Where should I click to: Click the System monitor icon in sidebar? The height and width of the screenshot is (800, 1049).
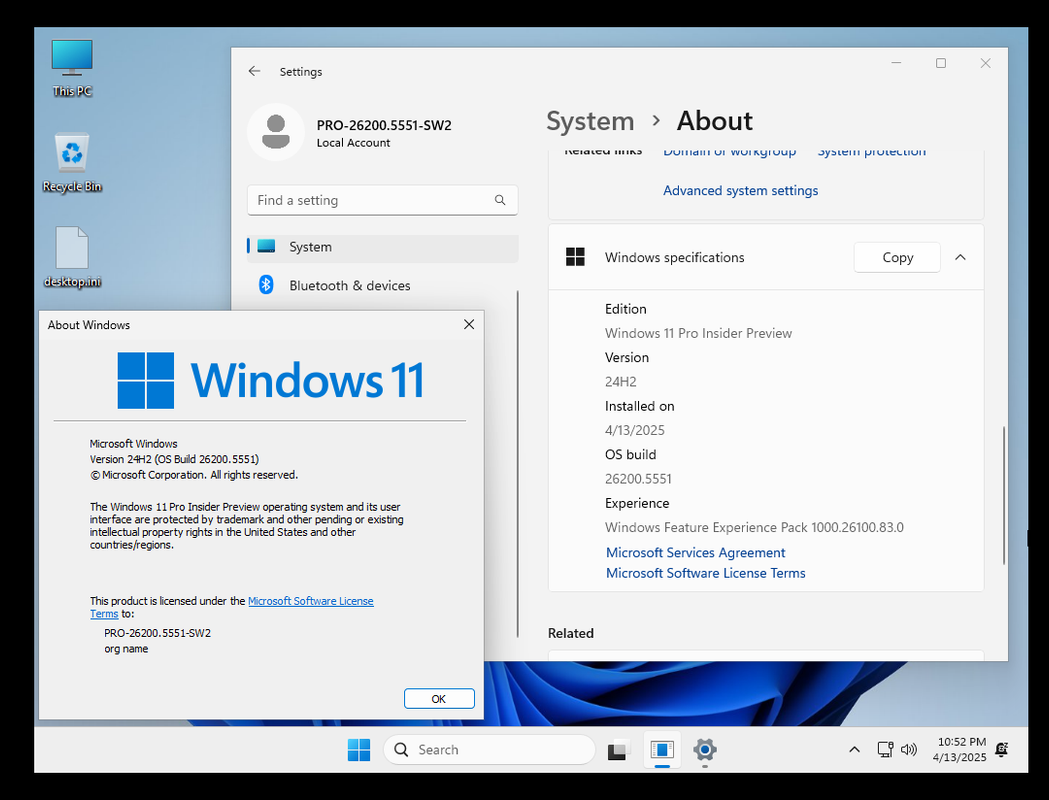[266, 246]
